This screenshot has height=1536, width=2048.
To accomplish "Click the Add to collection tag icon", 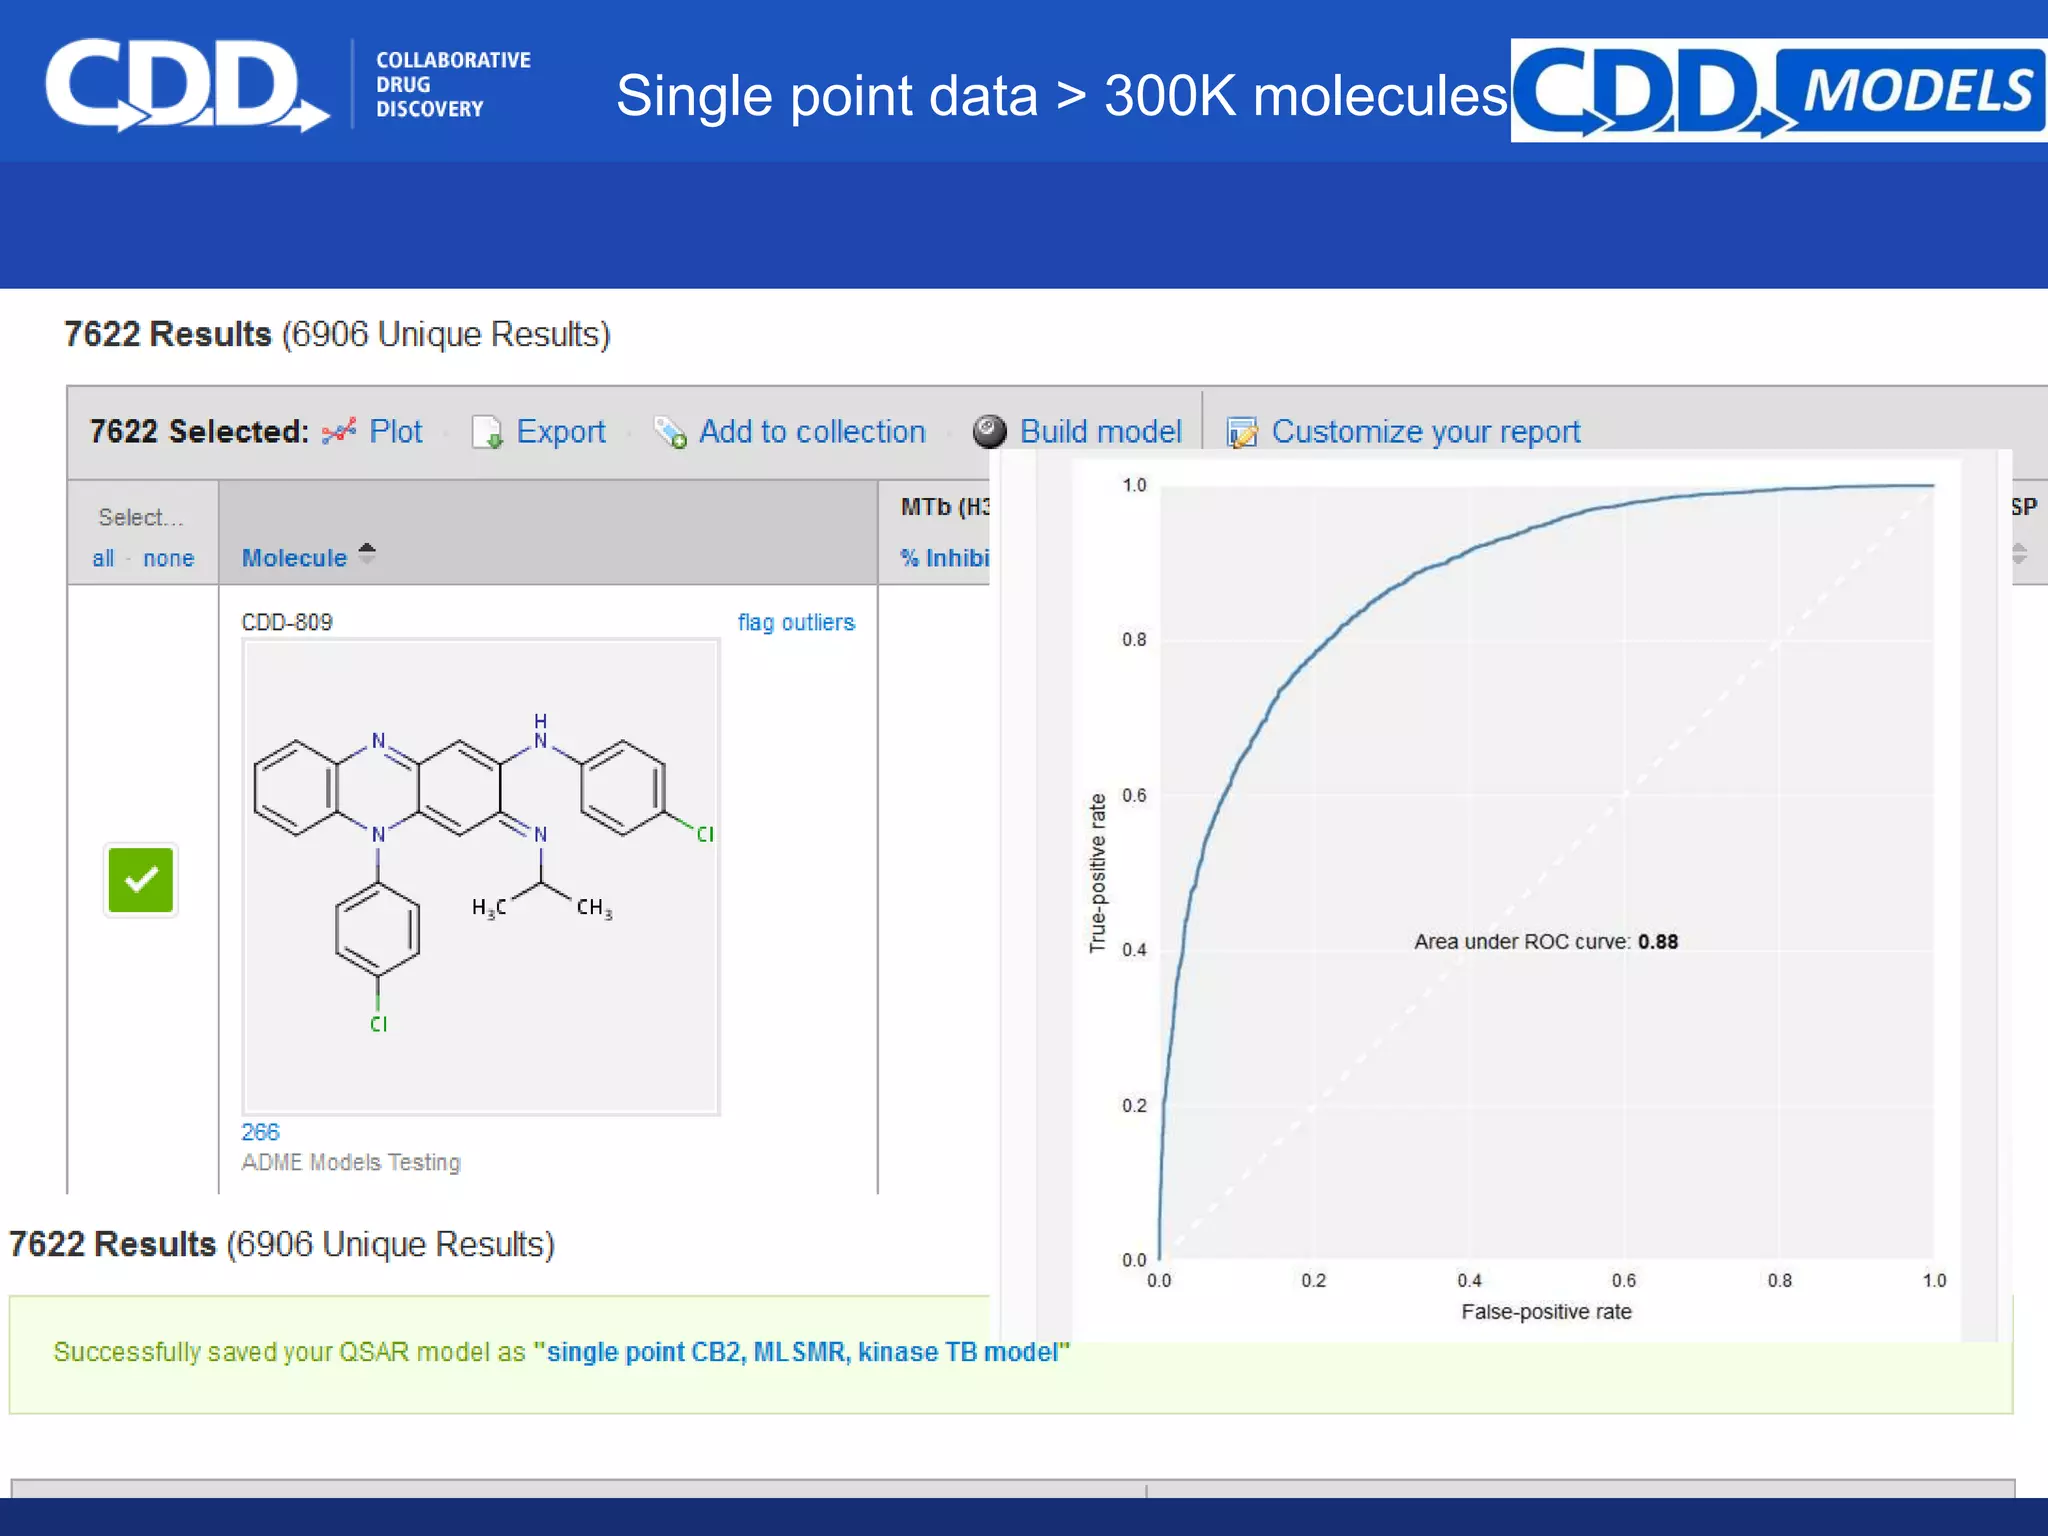I will pyautogui.click(x=670, y=432).
